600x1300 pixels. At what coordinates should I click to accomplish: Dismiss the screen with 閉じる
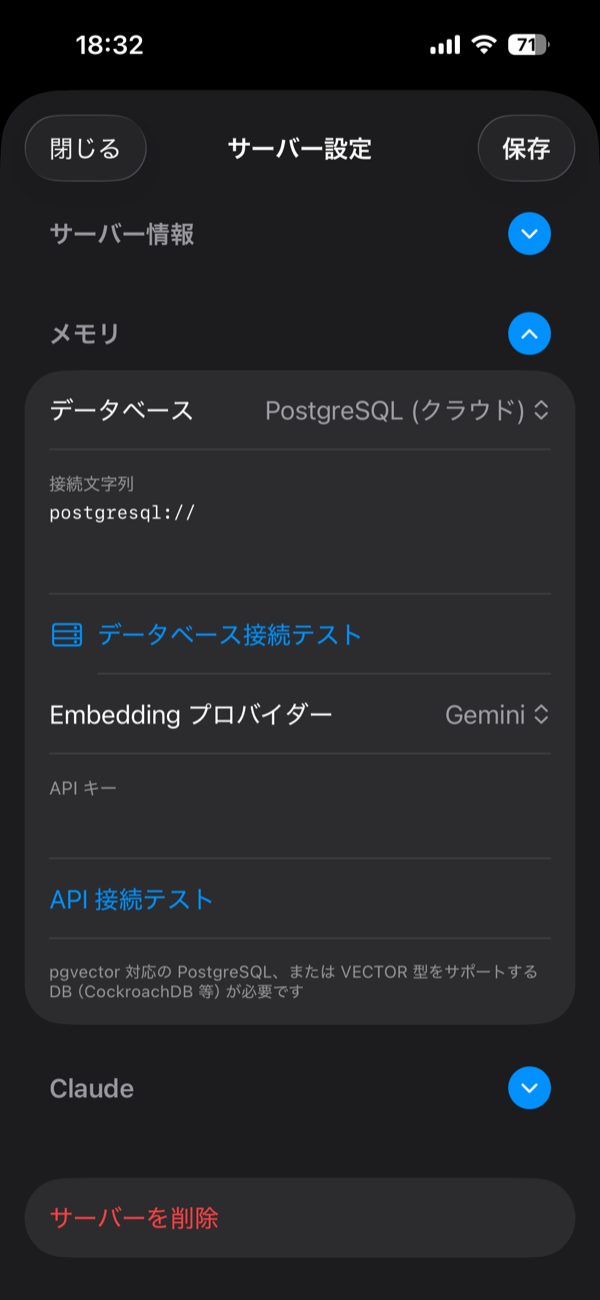[x=84, y=147]
